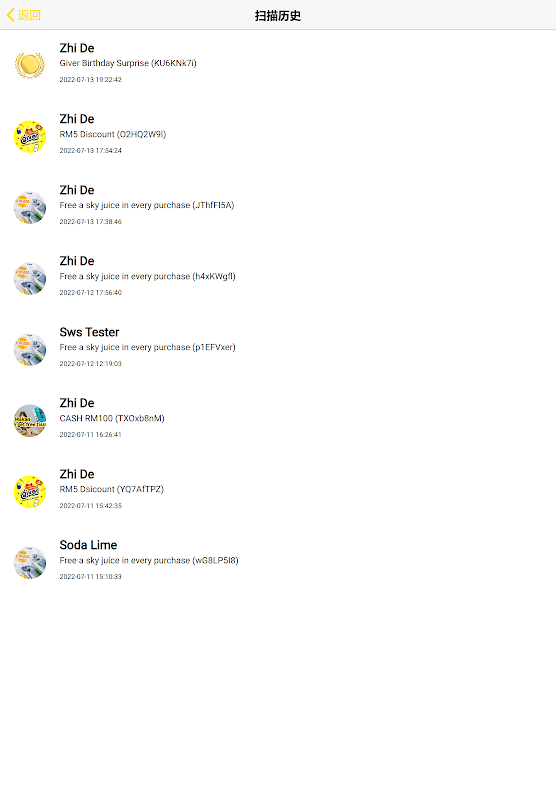
Task: Select the entry dated 2022-07-13 17:38:46
Action: pyautogui.click(x=278, y=207)
